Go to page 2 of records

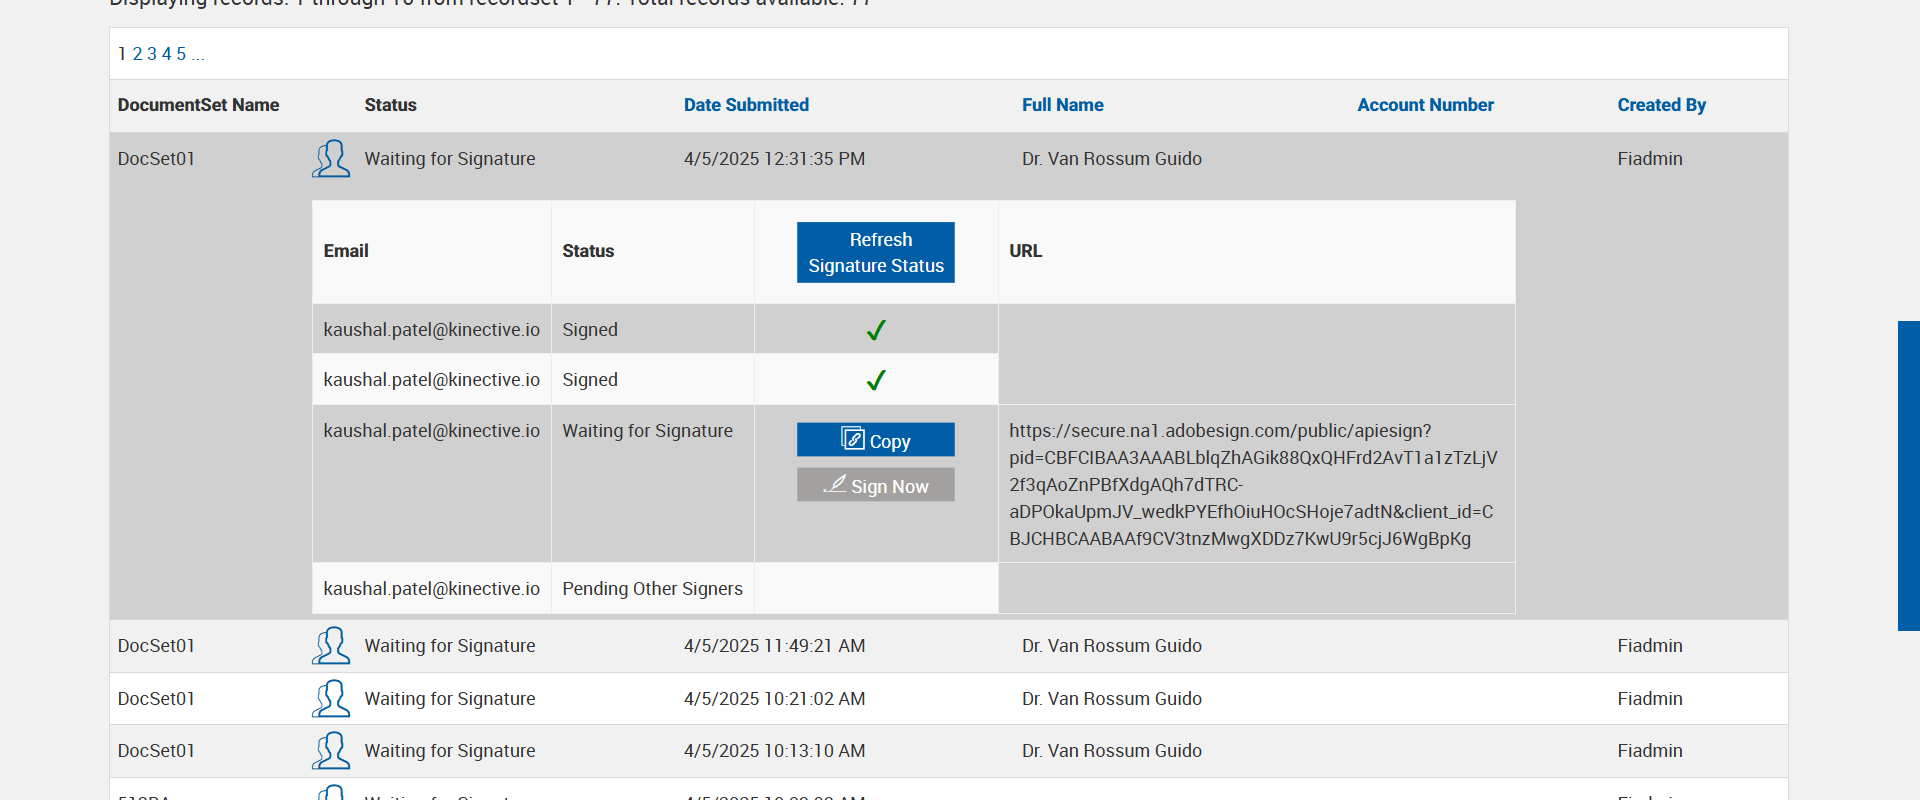[x=138, y=54]
